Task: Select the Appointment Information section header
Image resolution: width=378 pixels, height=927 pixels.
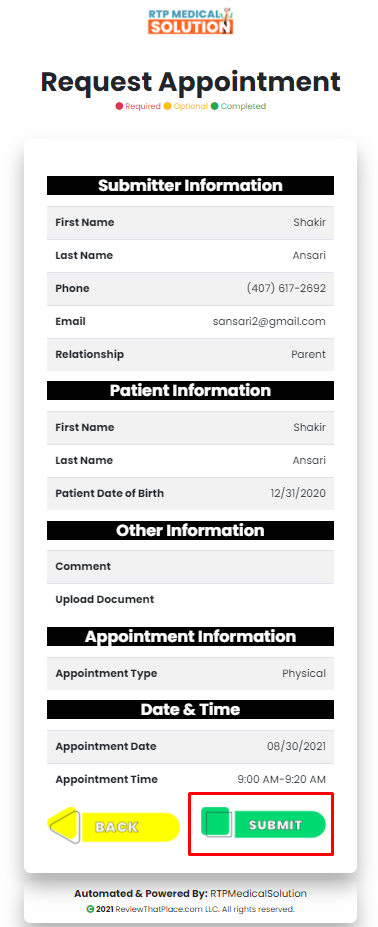Action: point(190,636)
